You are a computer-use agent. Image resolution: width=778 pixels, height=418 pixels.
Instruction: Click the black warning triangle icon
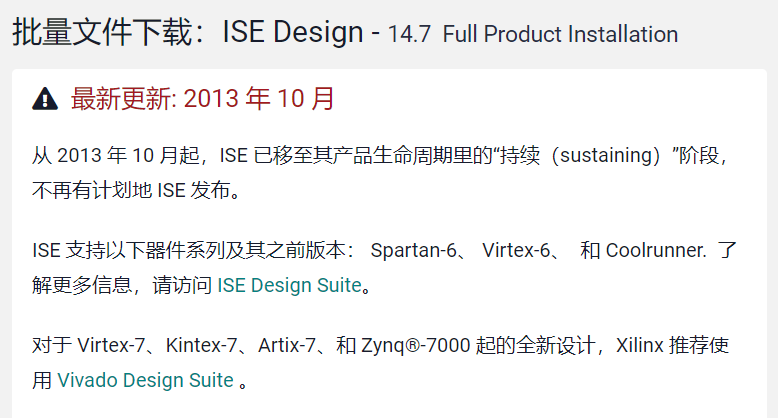click(45, 98)
